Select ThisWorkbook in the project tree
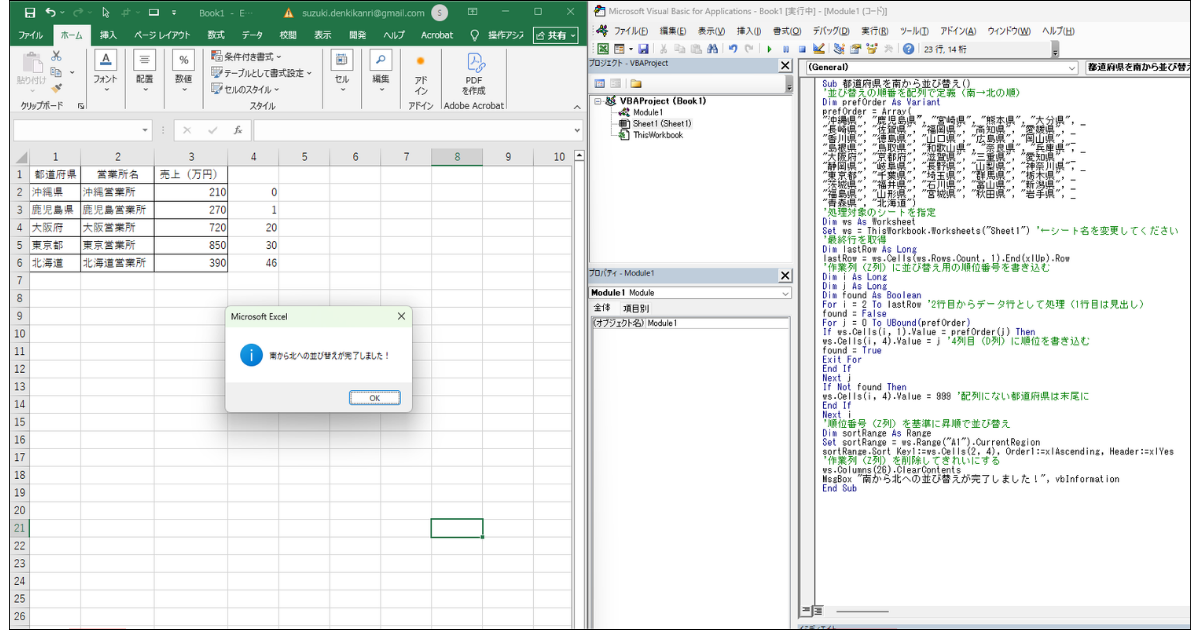This screenshot has width=1200, height=630. coord(657,135)
